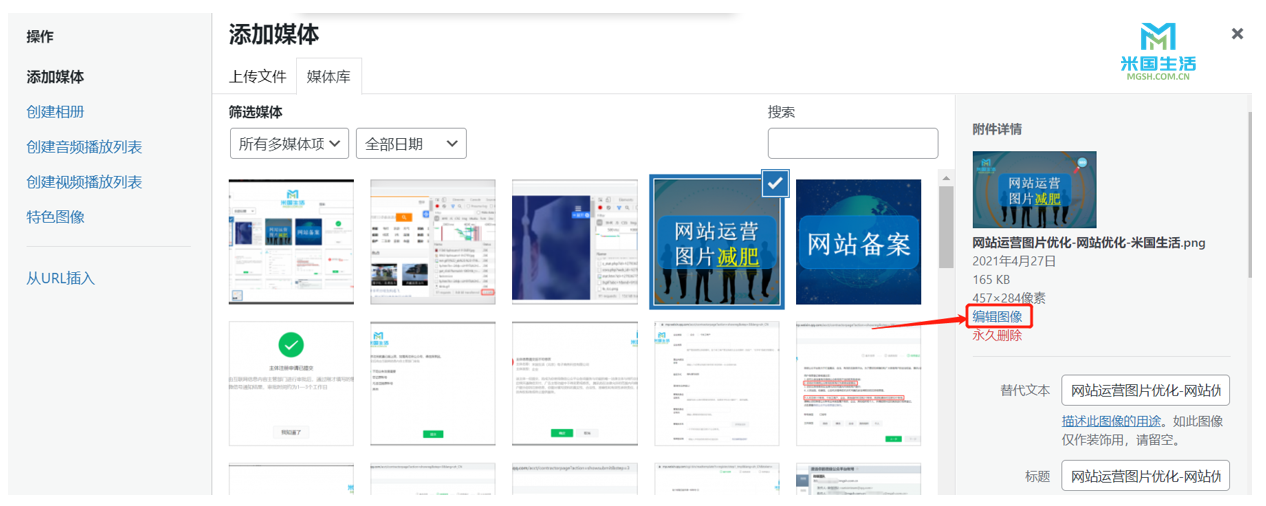Click the 标题 input field
The width and height of the screenshot is (1266, 506).
click(x=1145, y=476)
